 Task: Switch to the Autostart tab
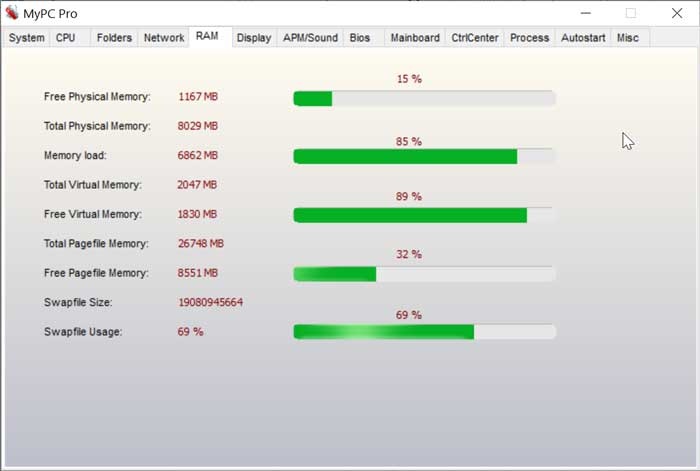583,38
